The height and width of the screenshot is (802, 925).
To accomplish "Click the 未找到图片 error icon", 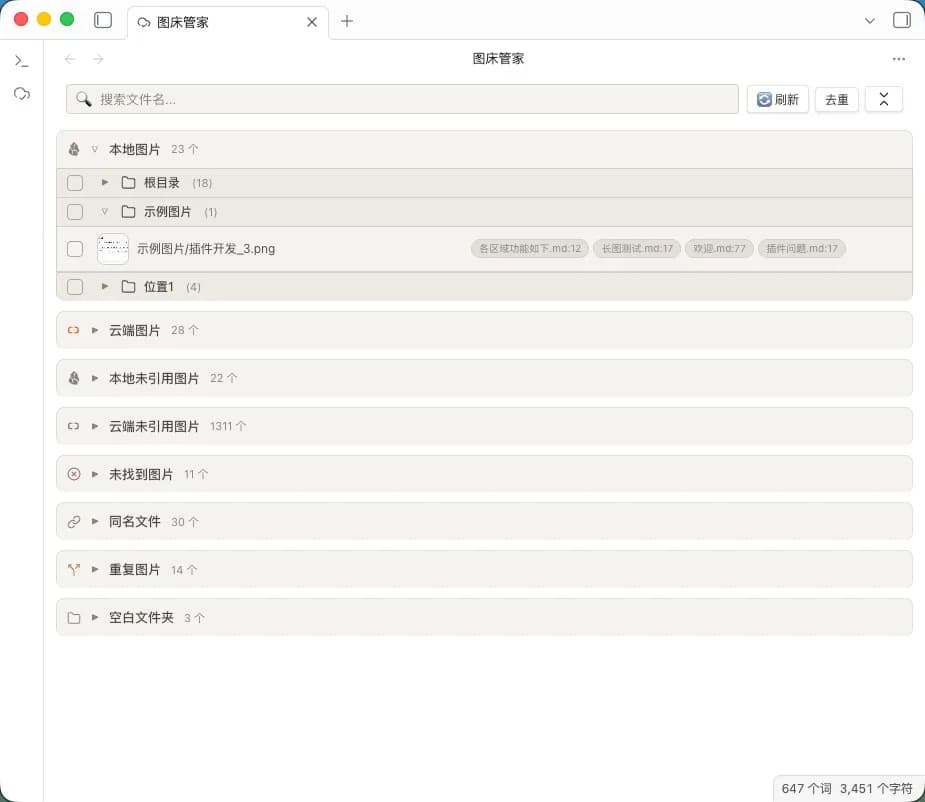I will click(74, 474).
